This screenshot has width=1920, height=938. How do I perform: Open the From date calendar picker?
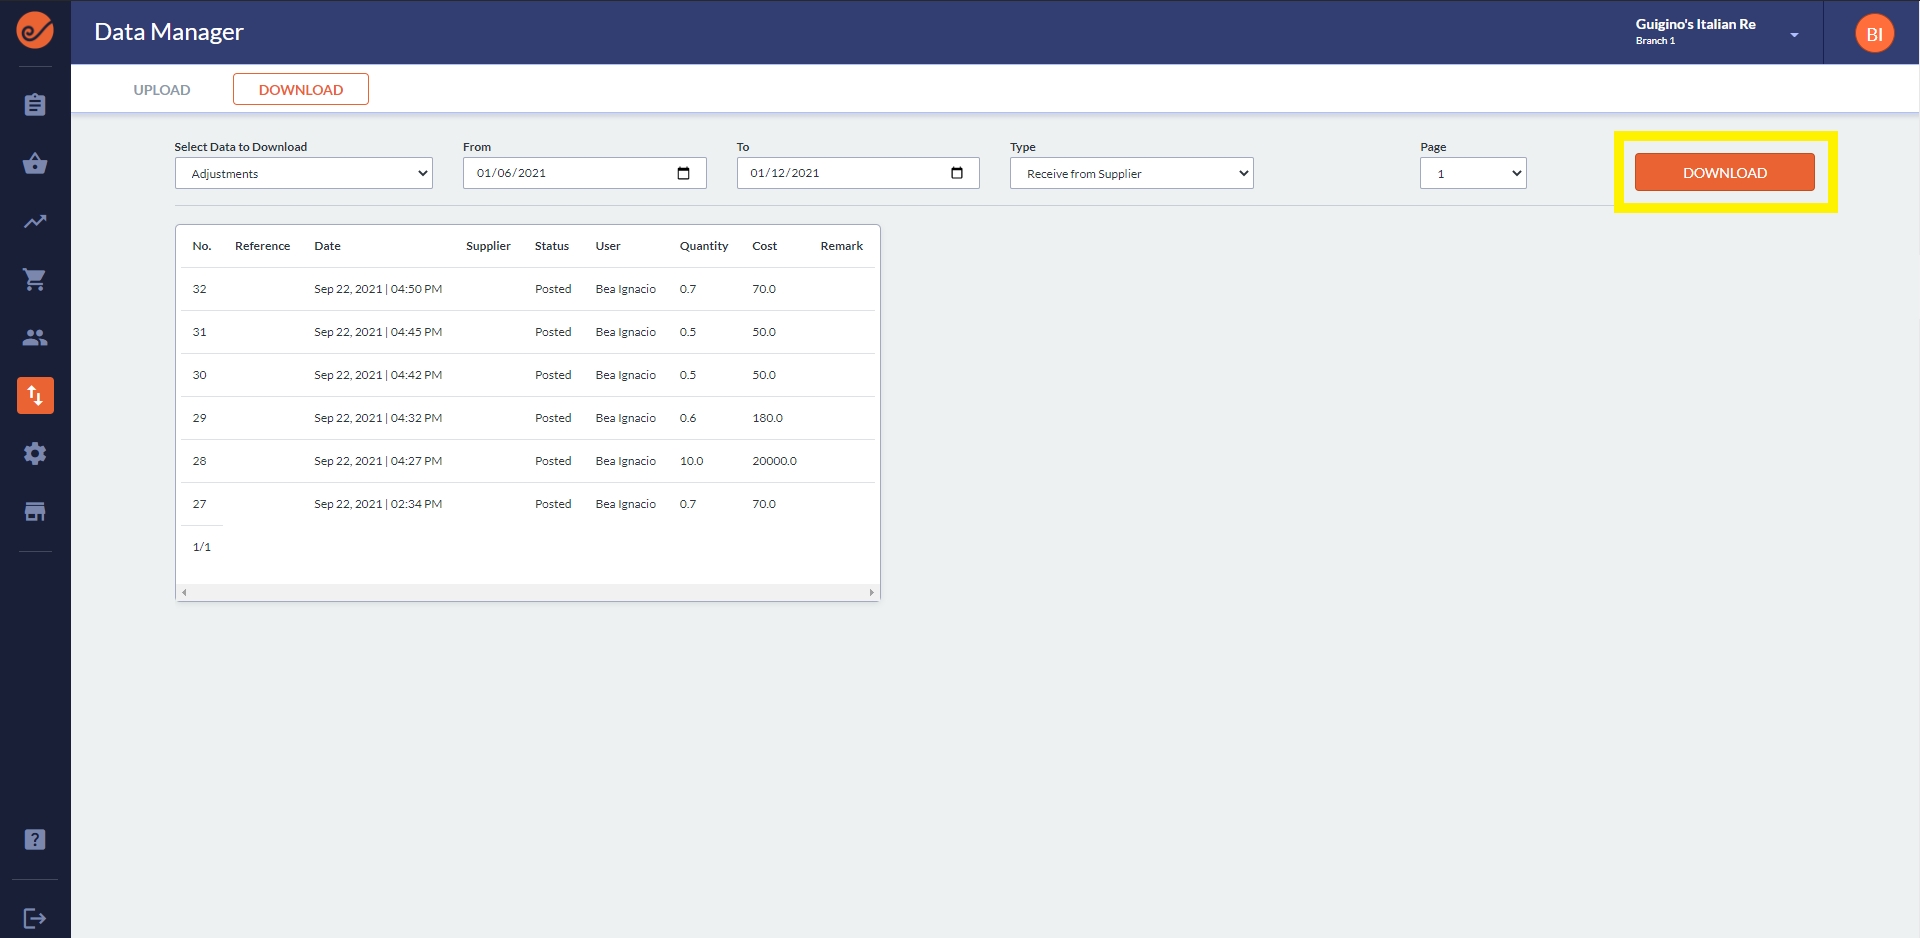684,173
